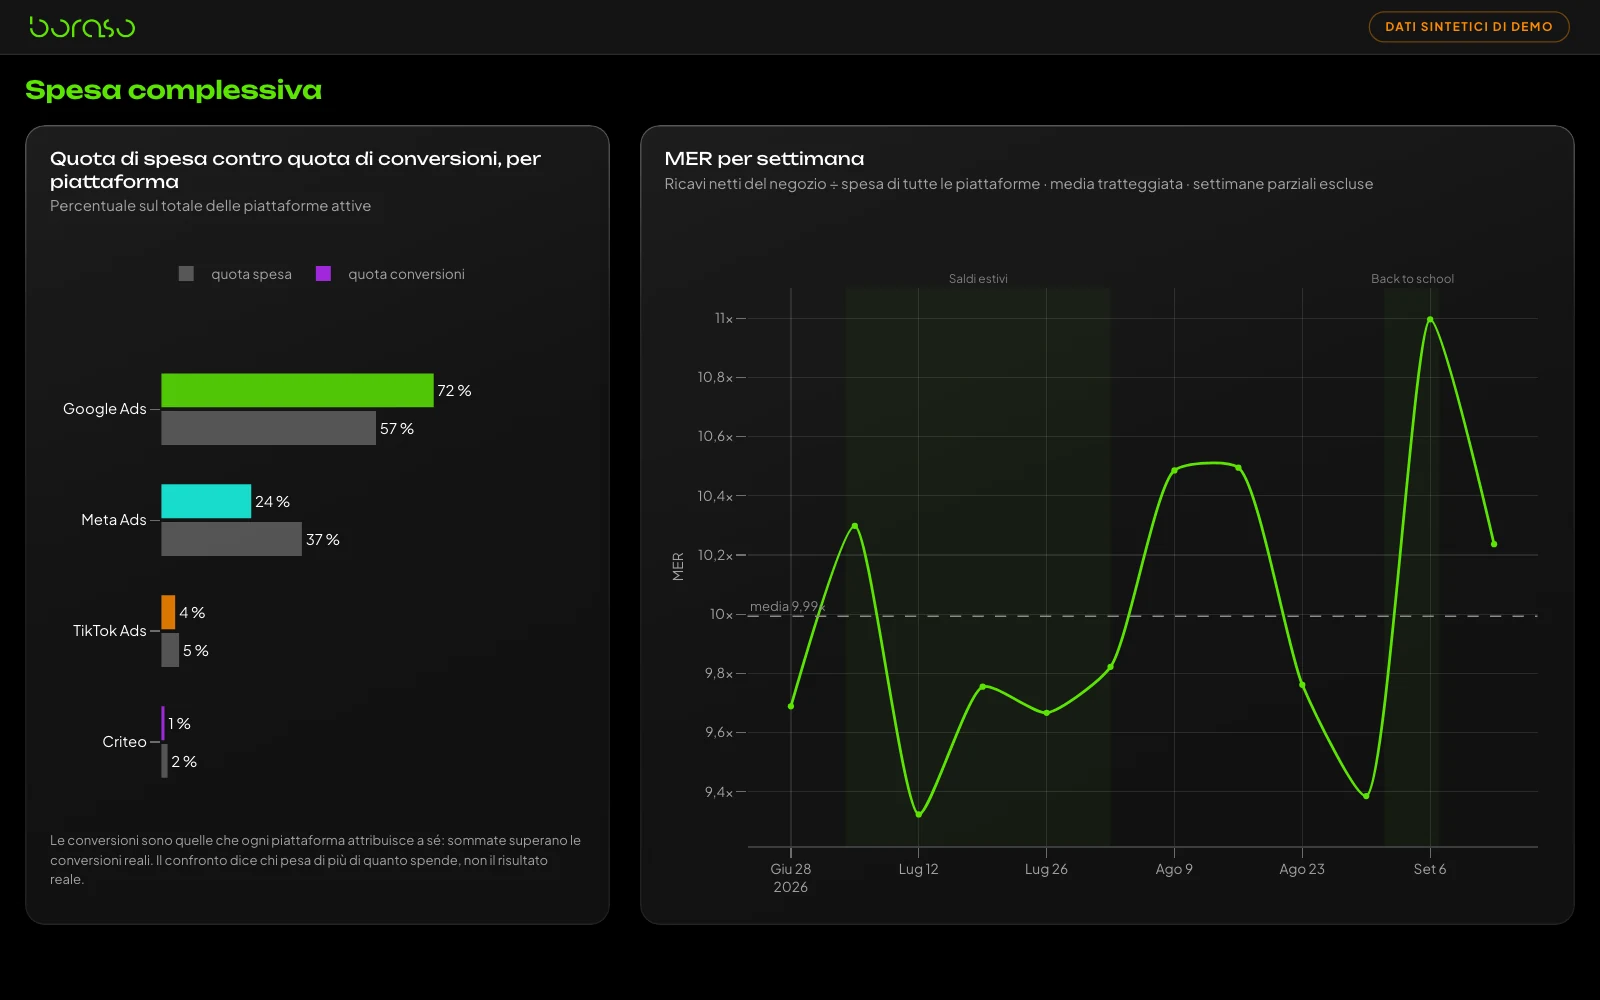Click the media 9,99x dashed line label

[787, 606]
